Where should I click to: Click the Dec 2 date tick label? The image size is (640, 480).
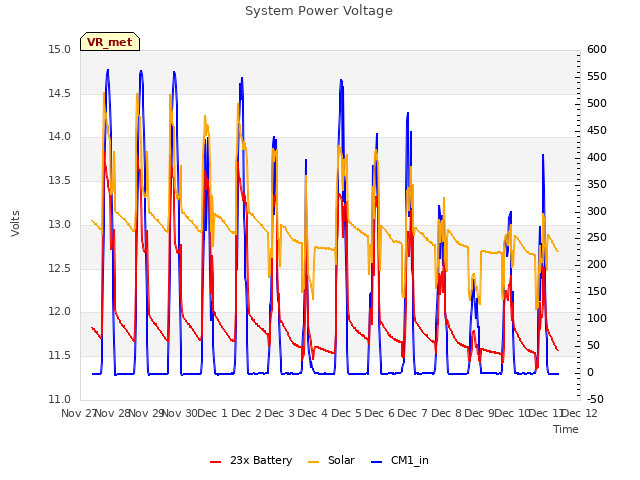point(246,413)
